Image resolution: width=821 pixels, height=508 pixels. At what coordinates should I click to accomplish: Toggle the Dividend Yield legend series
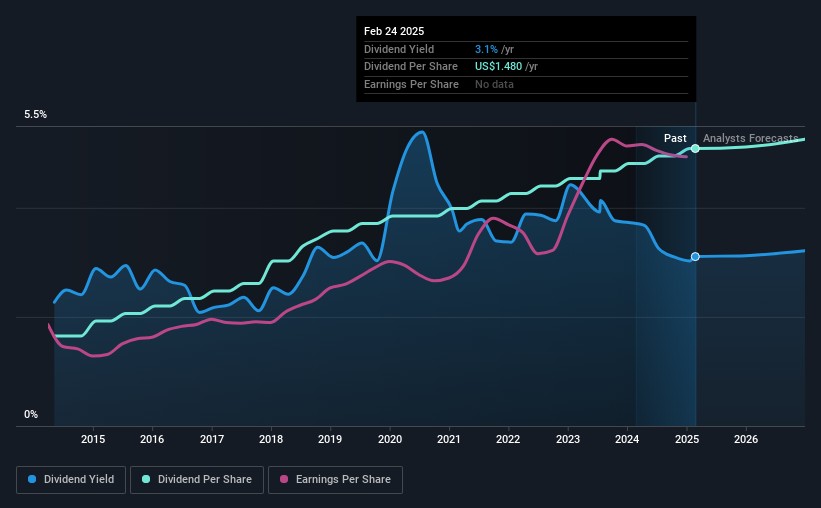[70, 479]
